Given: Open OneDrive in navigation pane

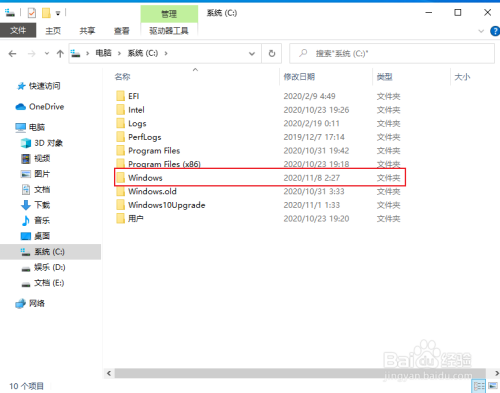Looking at the screenshot, I should 46,107.
